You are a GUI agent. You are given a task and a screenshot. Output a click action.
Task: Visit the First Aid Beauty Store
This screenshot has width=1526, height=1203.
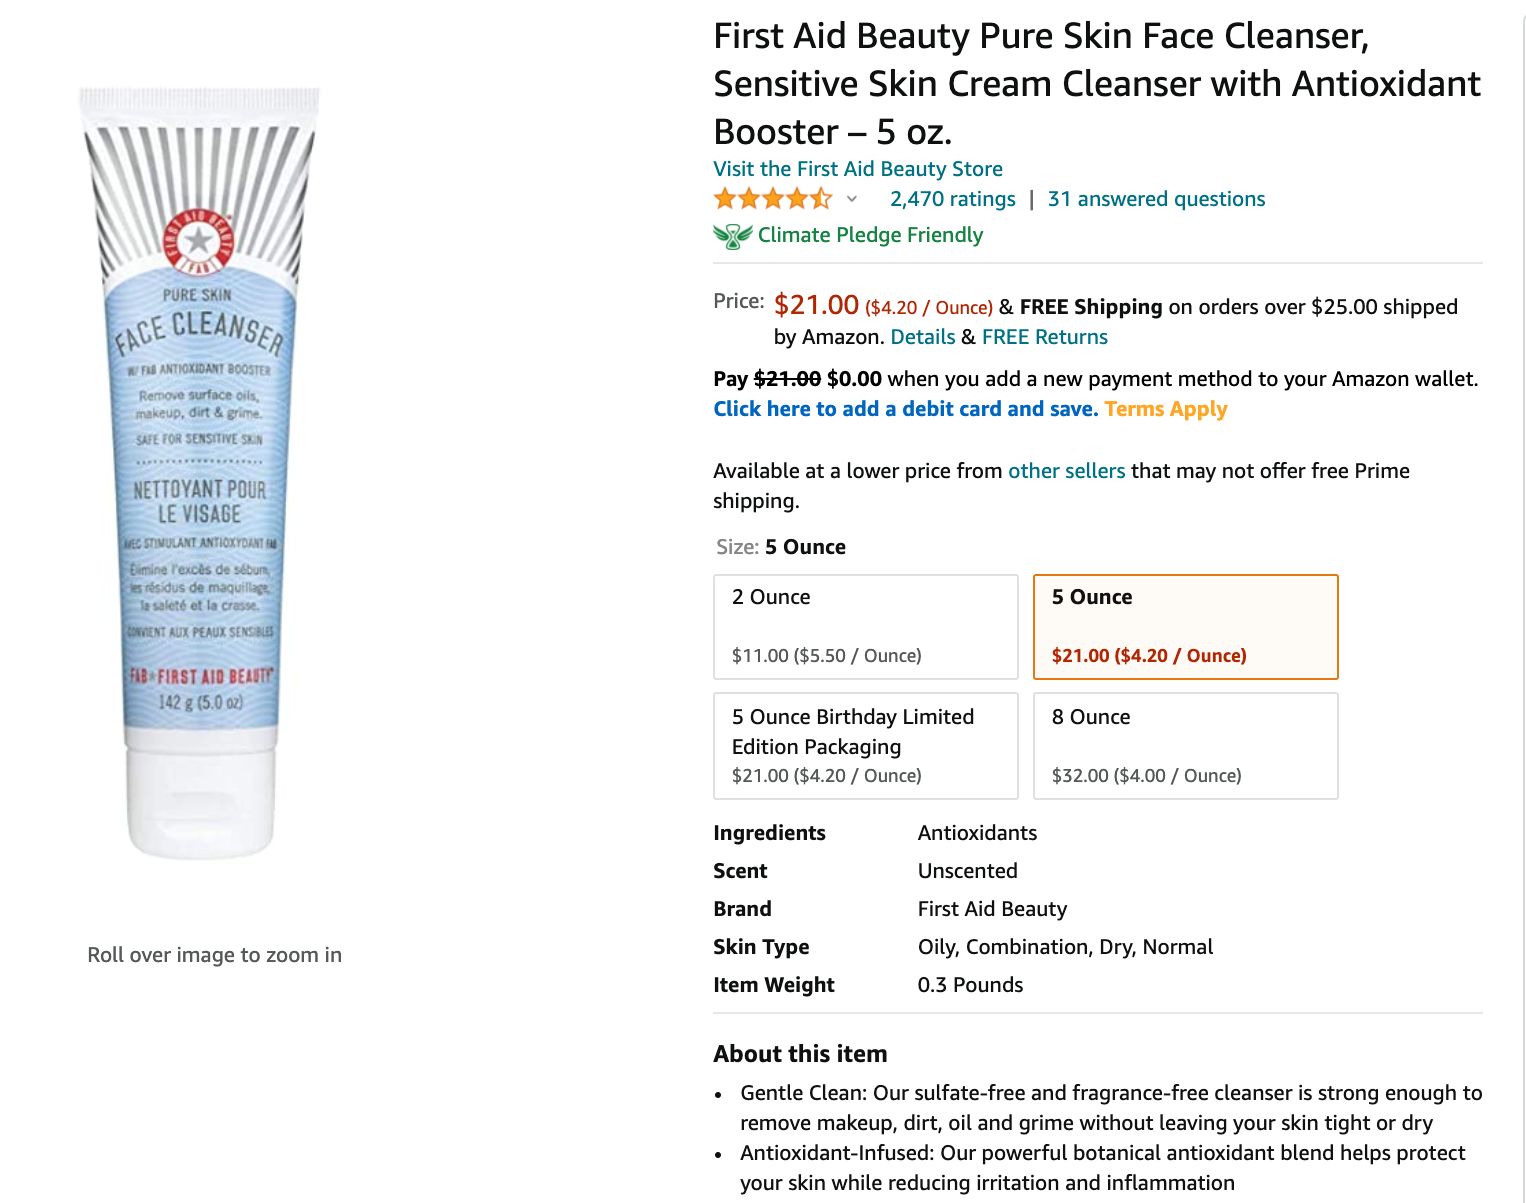click(x=858, y=169)
